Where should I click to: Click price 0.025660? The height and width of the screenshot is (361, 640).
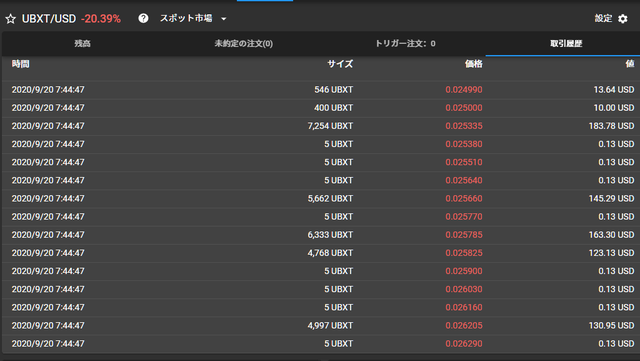point(464,198)
